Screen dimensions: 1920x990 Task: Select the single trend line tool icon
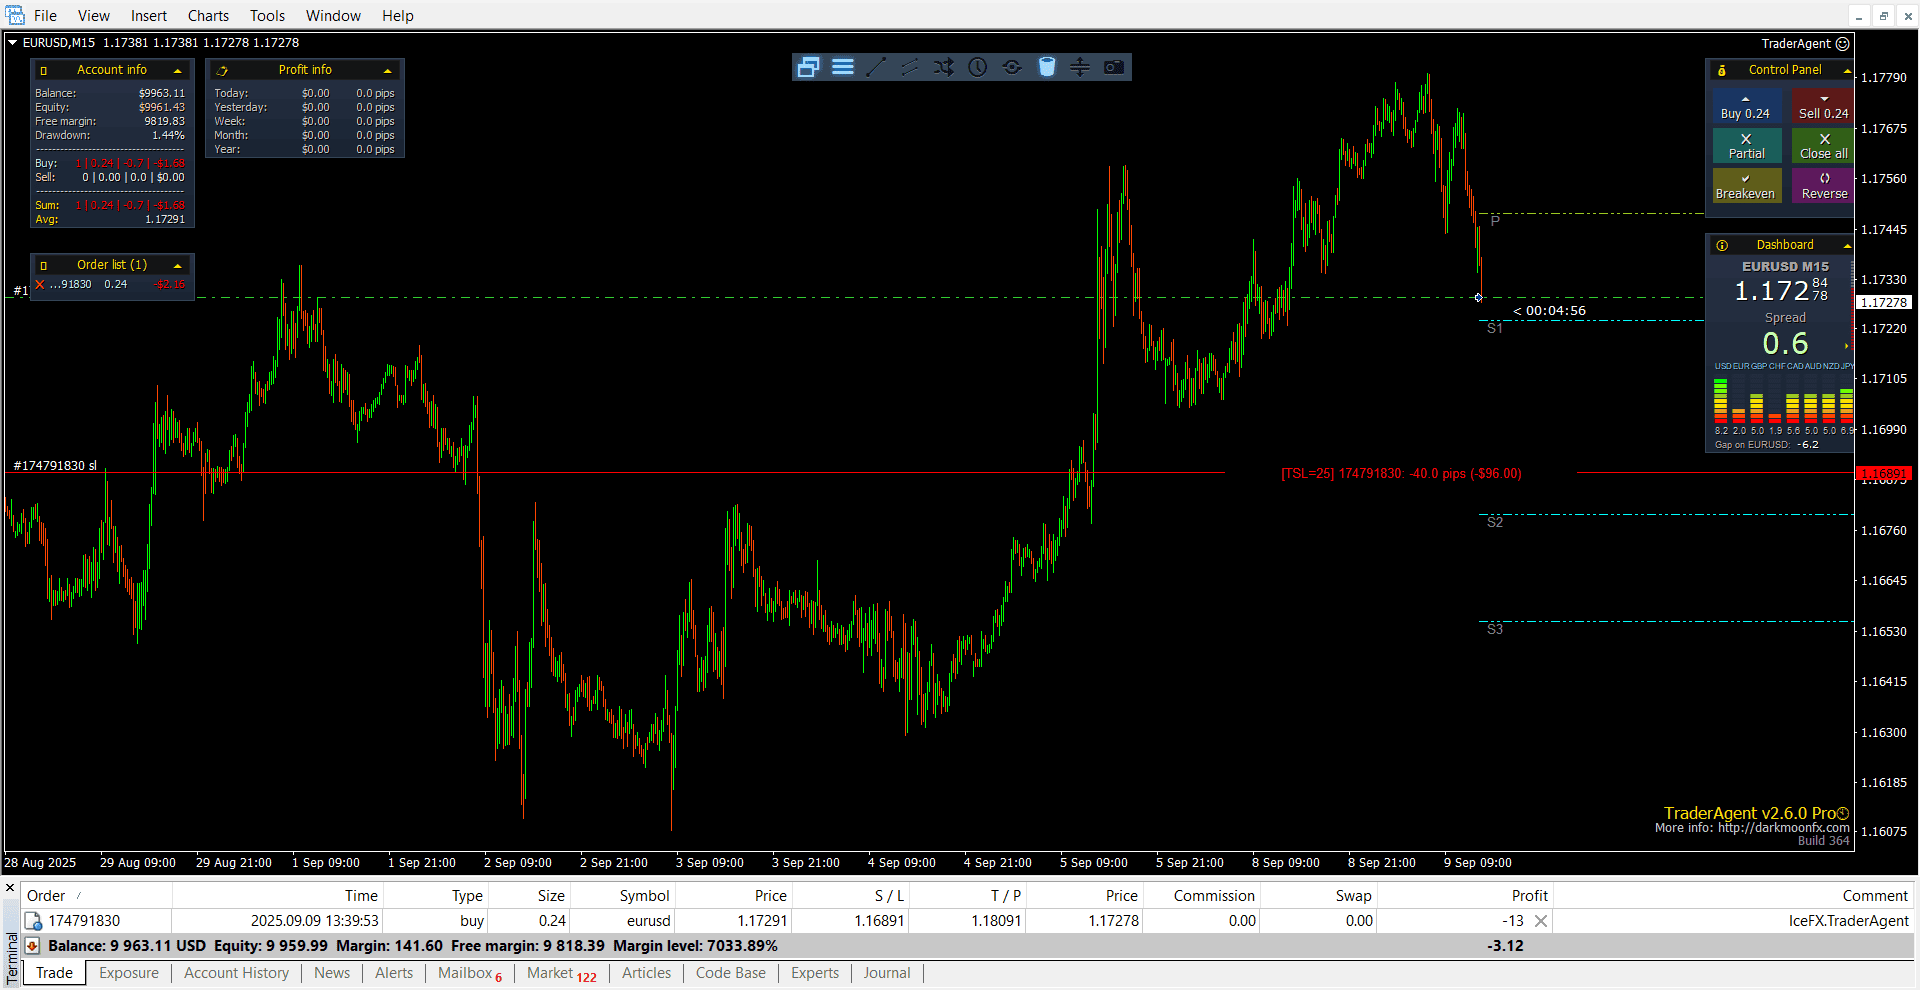(876, 67)
